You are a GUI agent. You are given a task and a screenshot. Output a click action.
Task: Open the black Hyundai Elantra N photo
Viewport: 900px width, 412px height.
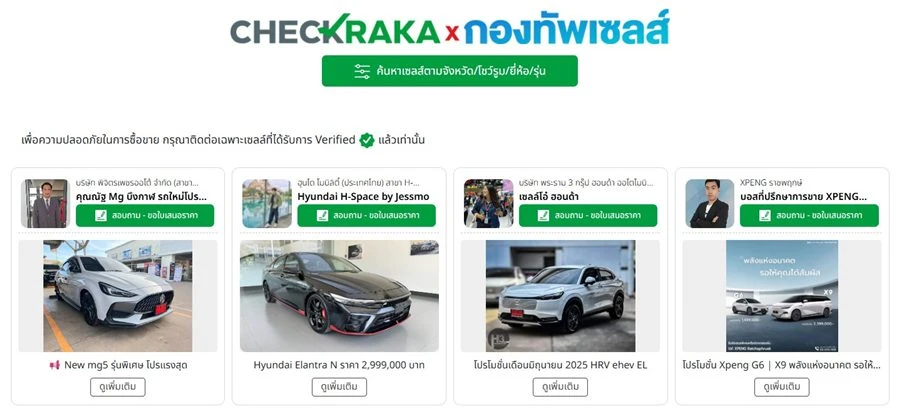[x=339, y=296]
